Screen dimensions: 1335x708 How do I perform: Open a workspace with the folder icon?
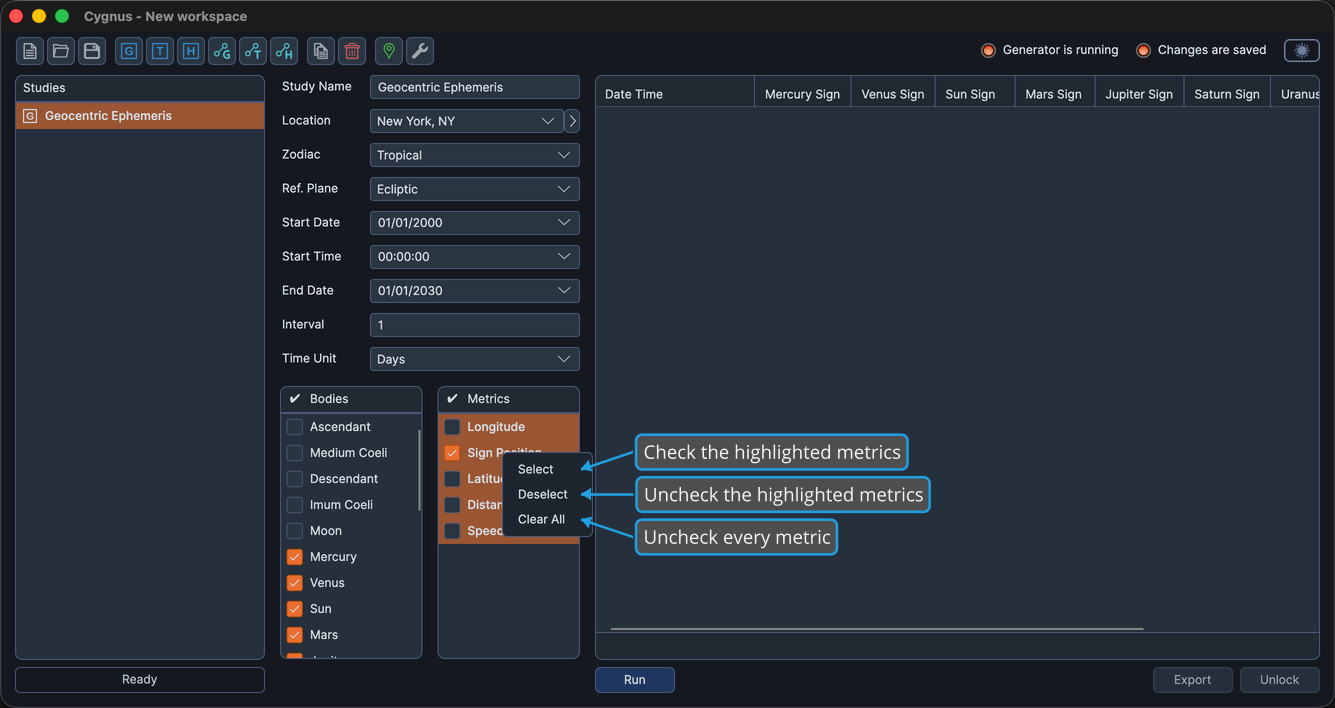pos(61,51)
